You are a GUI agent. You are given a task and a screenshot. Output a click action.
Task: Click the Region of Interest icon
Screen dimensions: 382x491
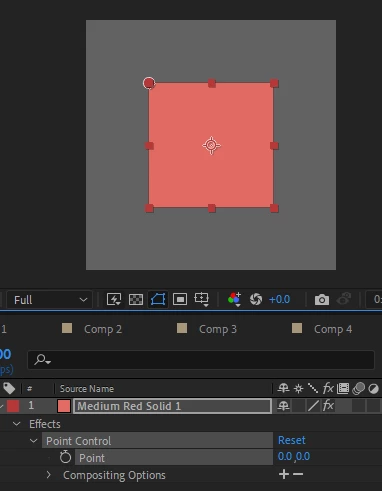180,299
